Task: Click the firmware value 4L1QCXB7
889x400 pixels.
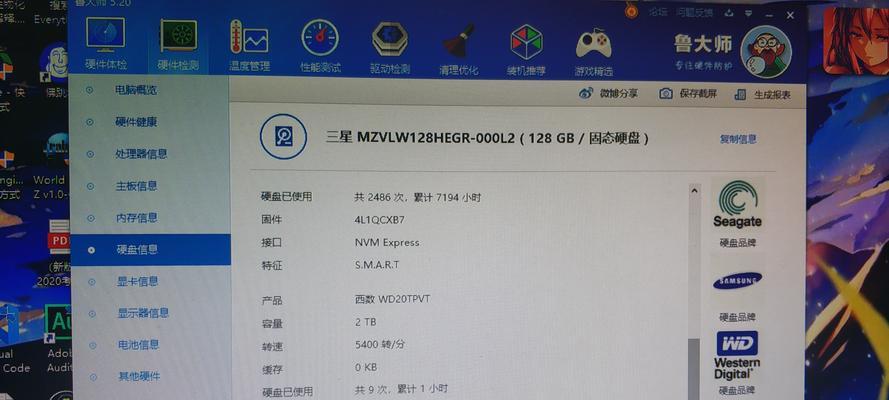Action: click(x=379, y=219)
